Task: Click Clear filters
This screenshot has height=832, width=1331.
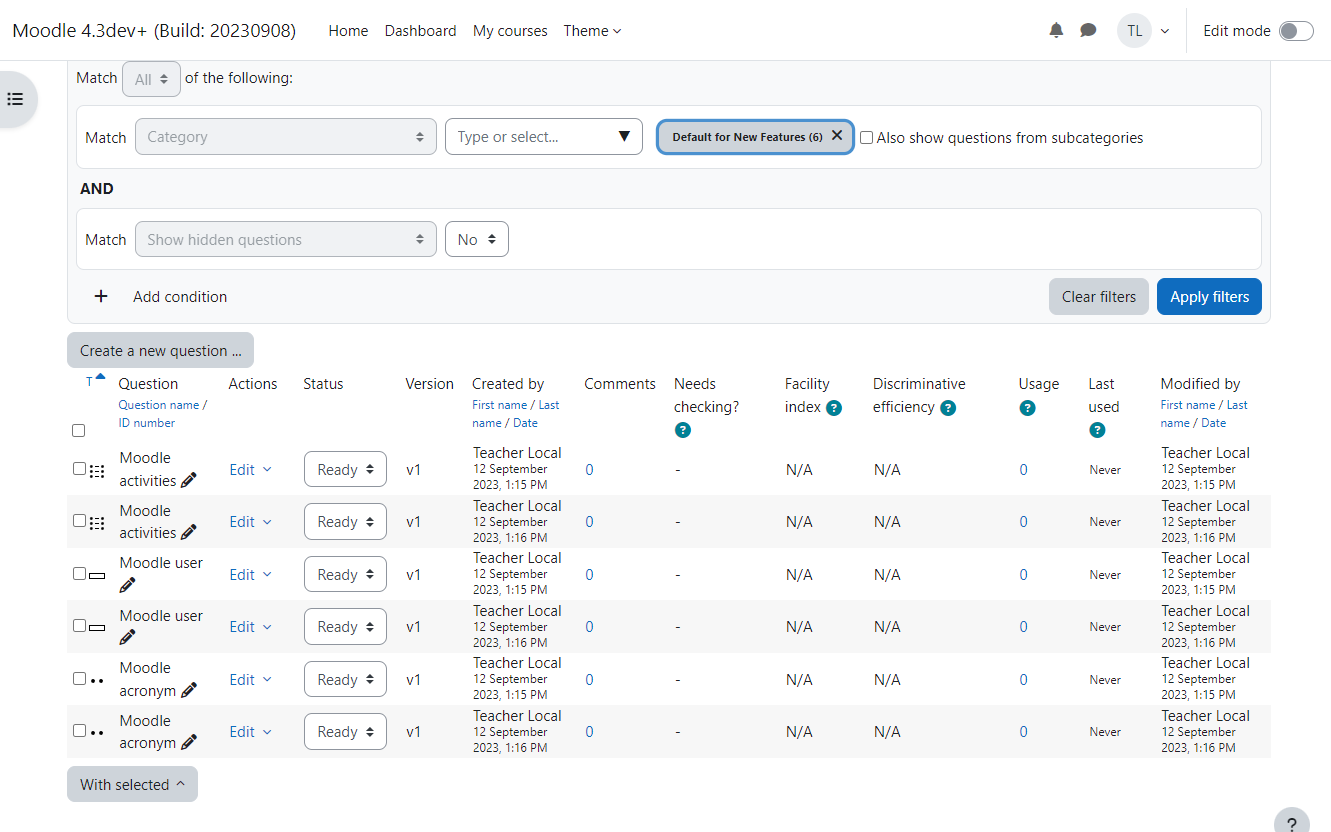Action: coord(1098,297)
